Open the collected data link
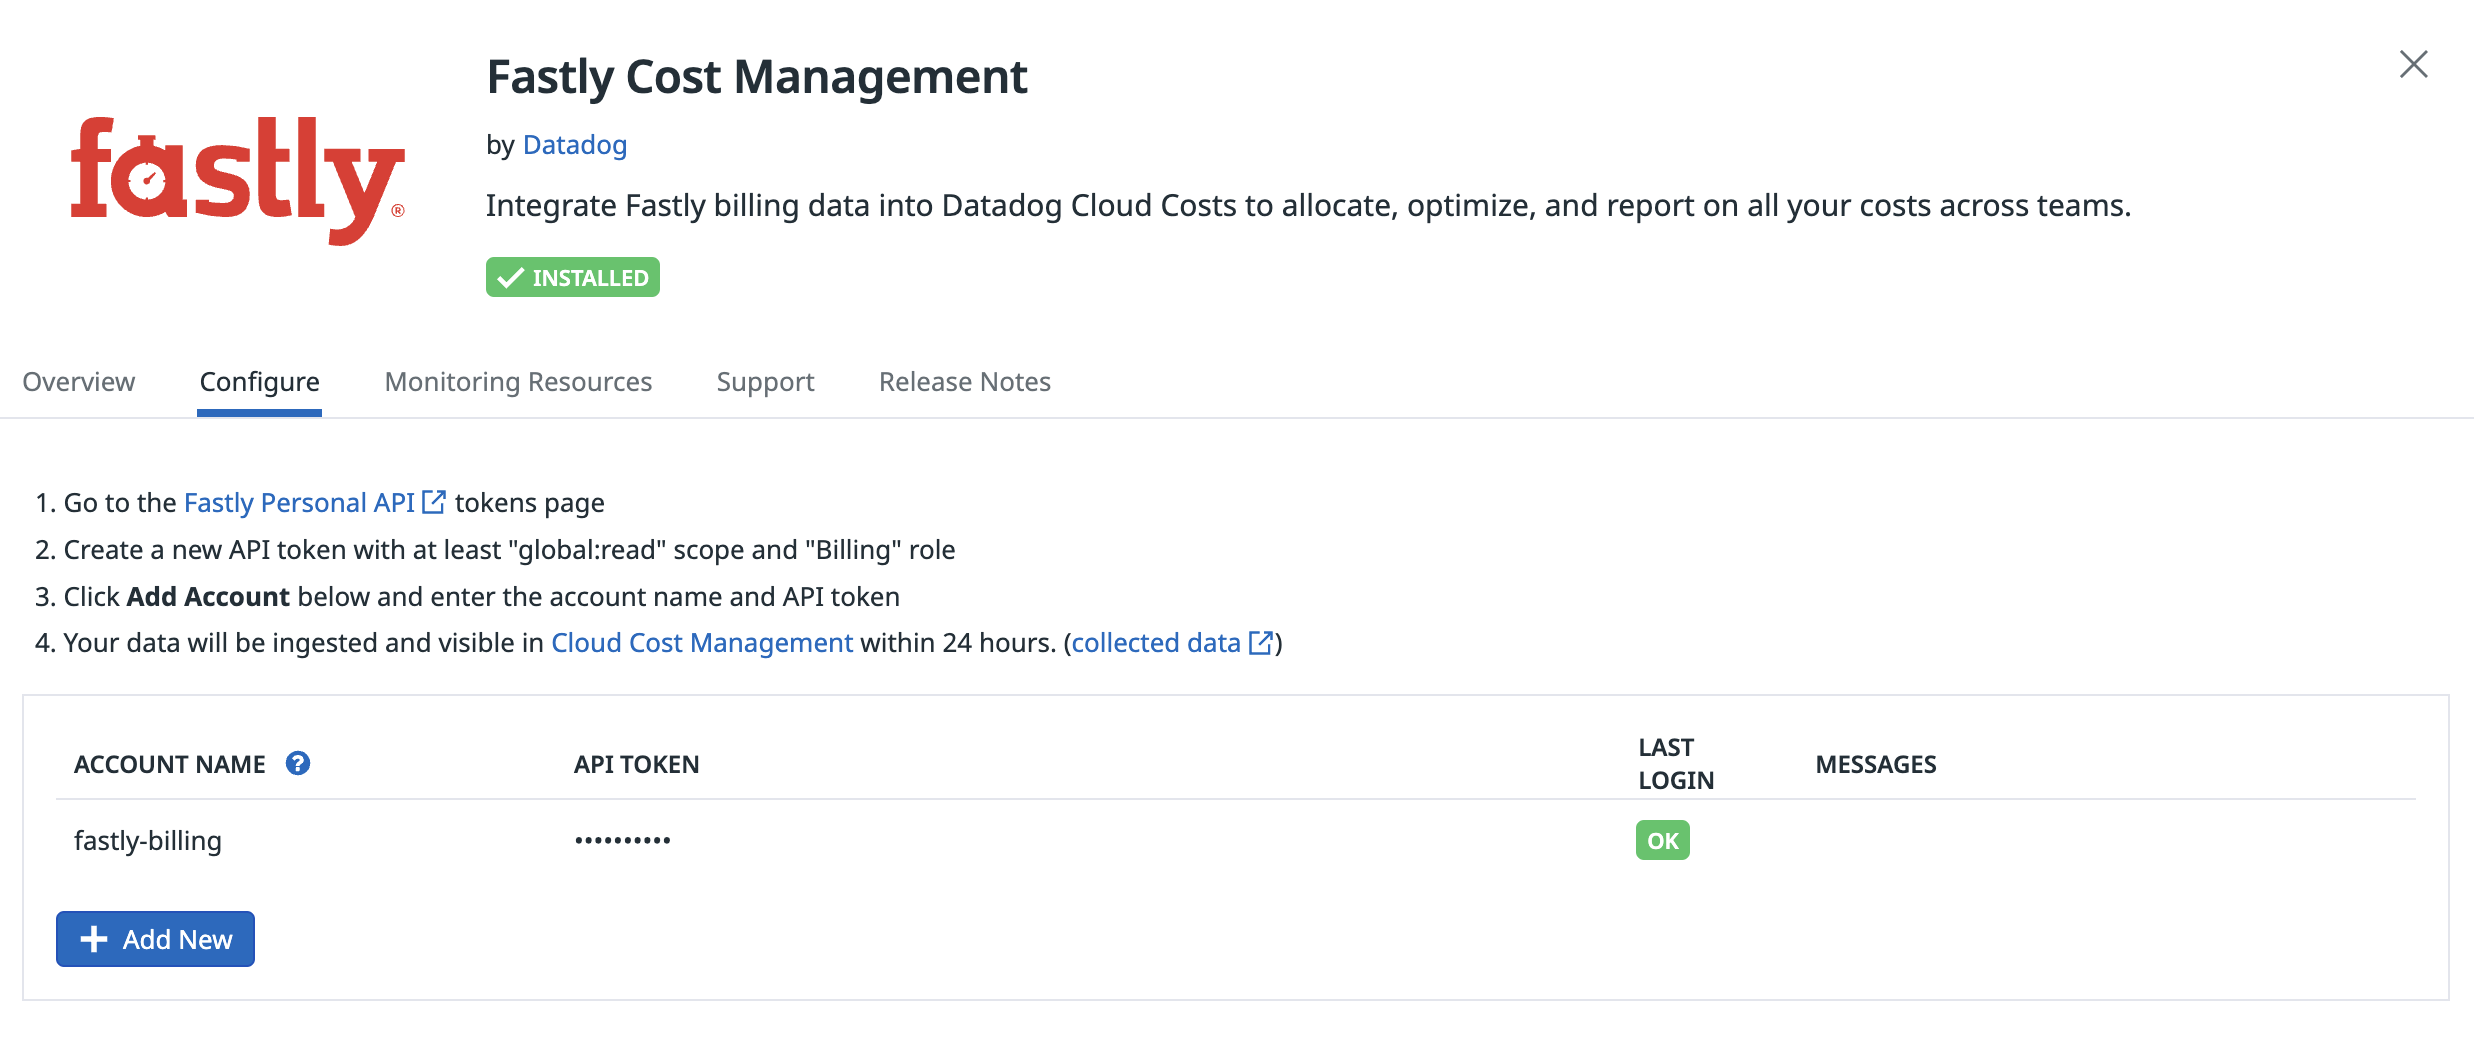The image size is (2474, 1042). coord(1156,643)
